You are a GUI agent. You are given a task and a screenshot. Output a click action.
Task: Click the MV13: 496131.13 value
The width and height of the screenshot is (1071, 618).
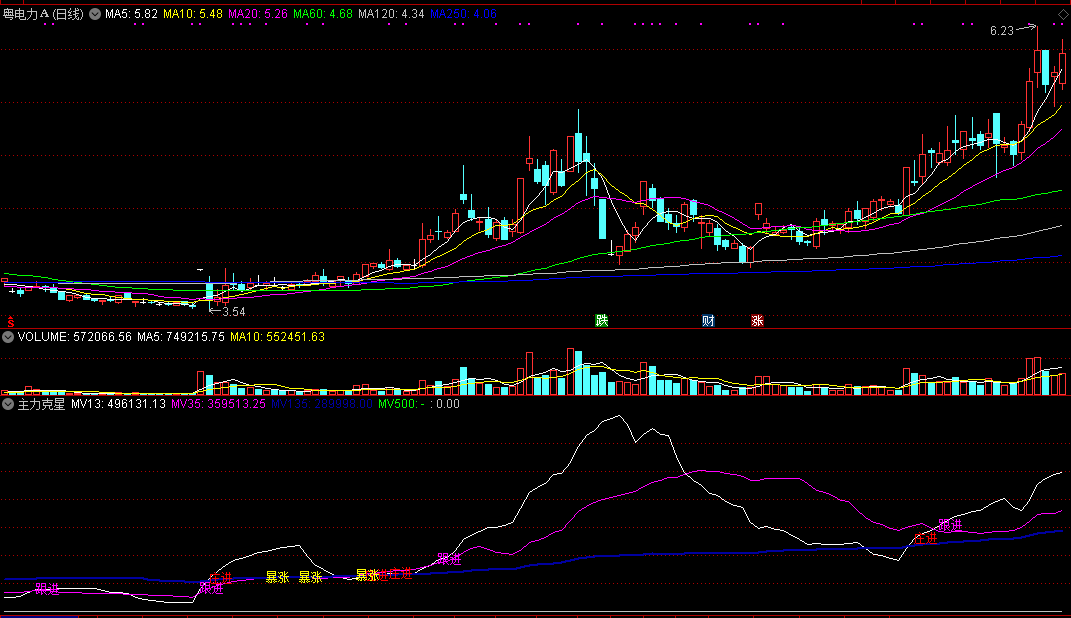pos(118,404)
